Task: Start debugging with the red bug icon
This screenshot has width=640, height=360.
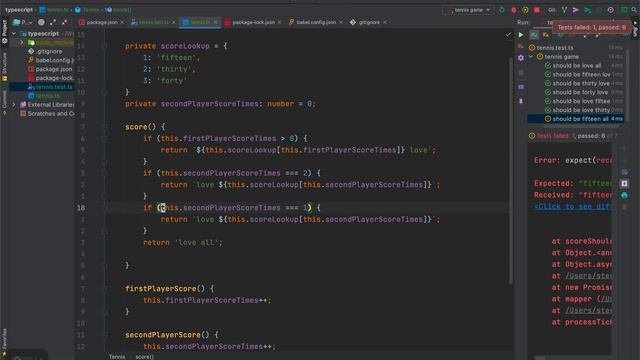Action: pos(514,10)
